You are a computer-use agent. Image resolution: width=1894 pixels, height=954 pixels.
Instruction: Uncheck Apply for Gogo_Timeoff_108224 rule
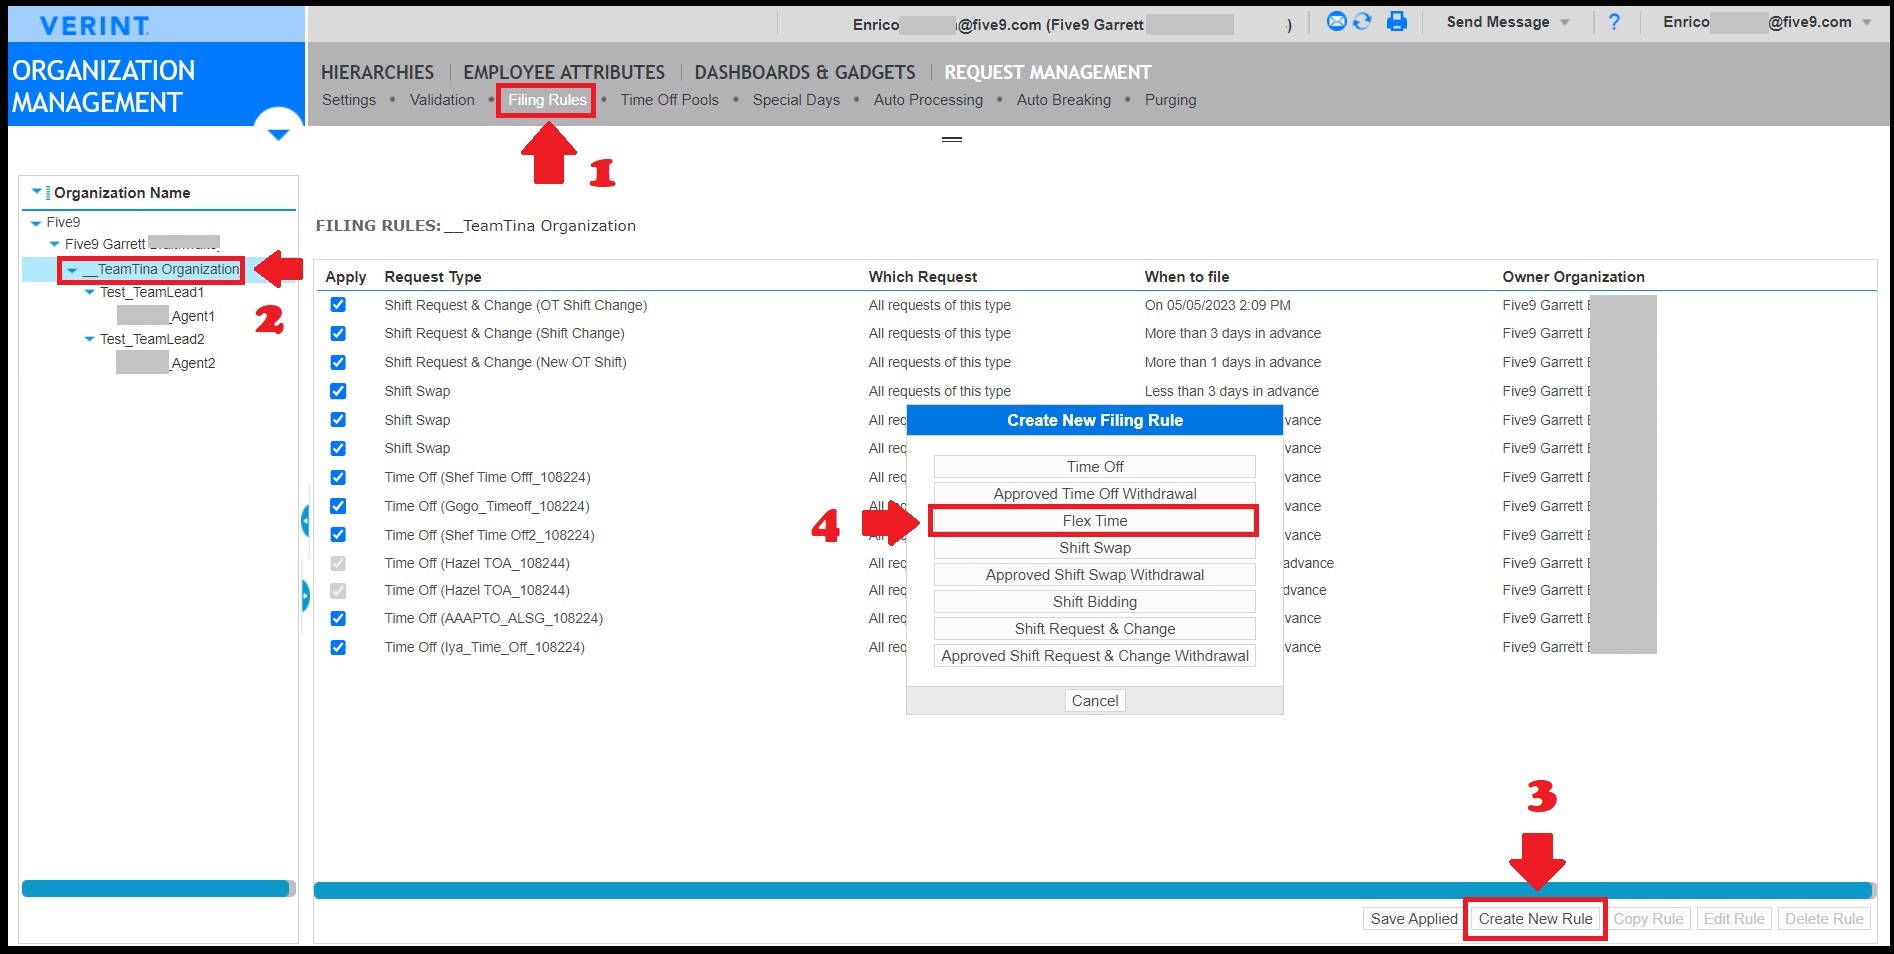[338, 506]
